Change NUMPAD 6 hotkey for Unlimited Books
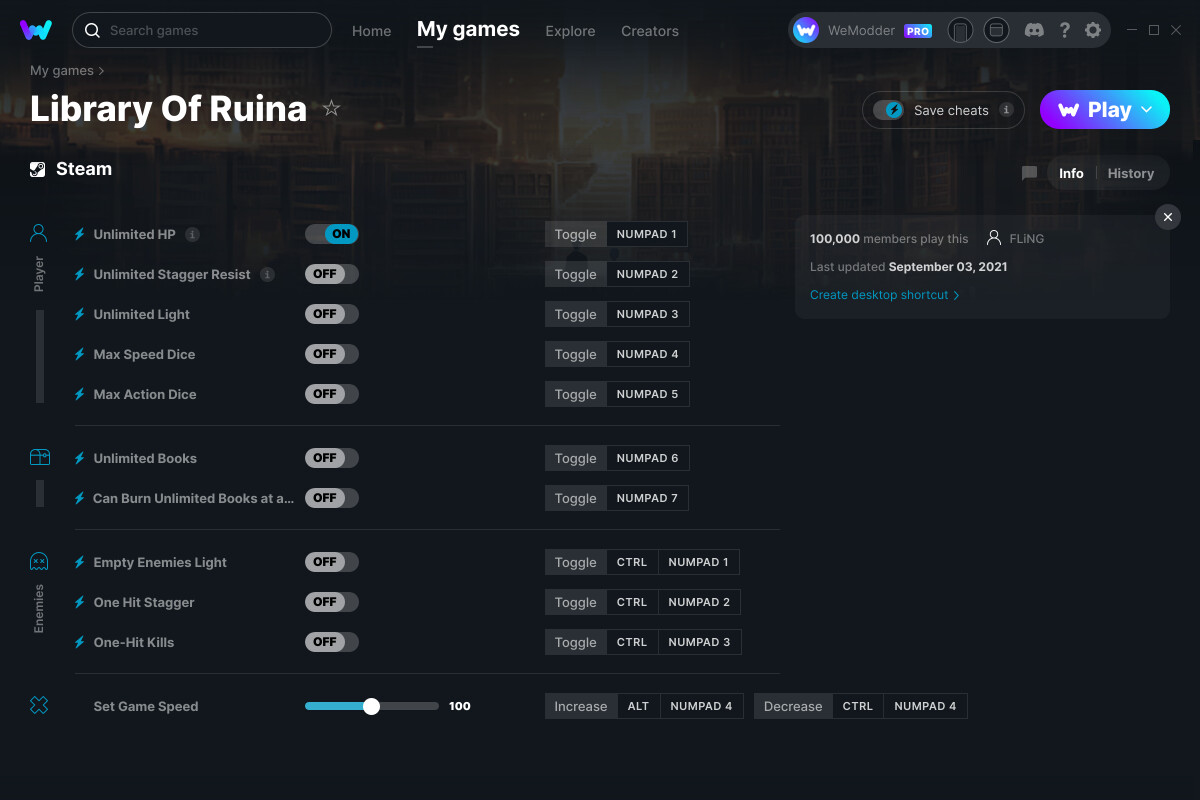 click(647, 458)
